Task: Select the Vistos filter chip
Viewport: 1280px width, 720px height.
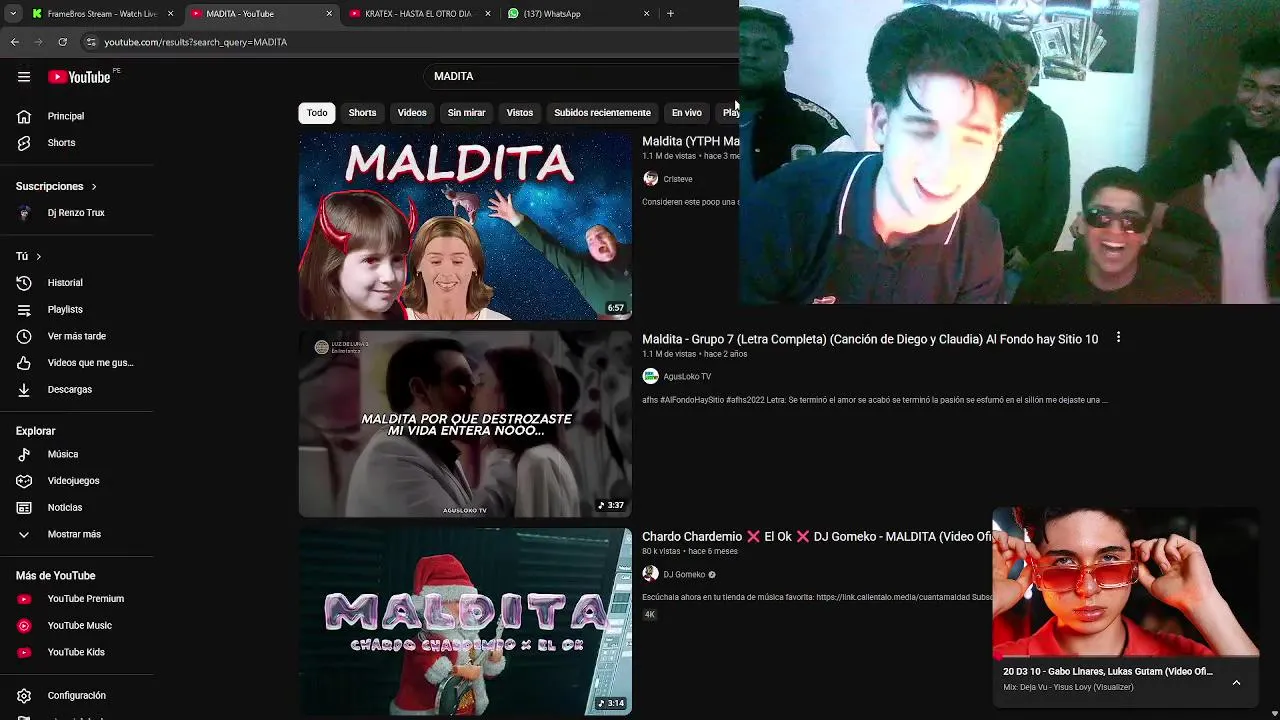Action: tap(520, 113)
